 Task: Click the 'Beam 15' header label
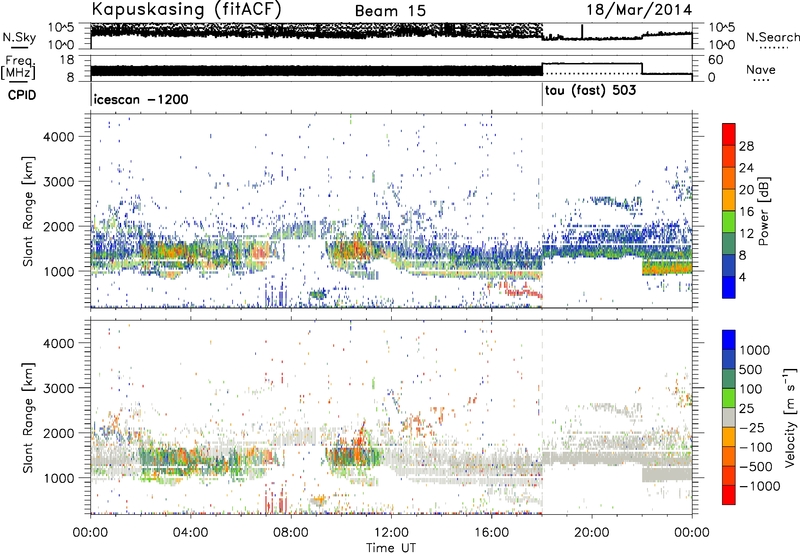(390, 11)
